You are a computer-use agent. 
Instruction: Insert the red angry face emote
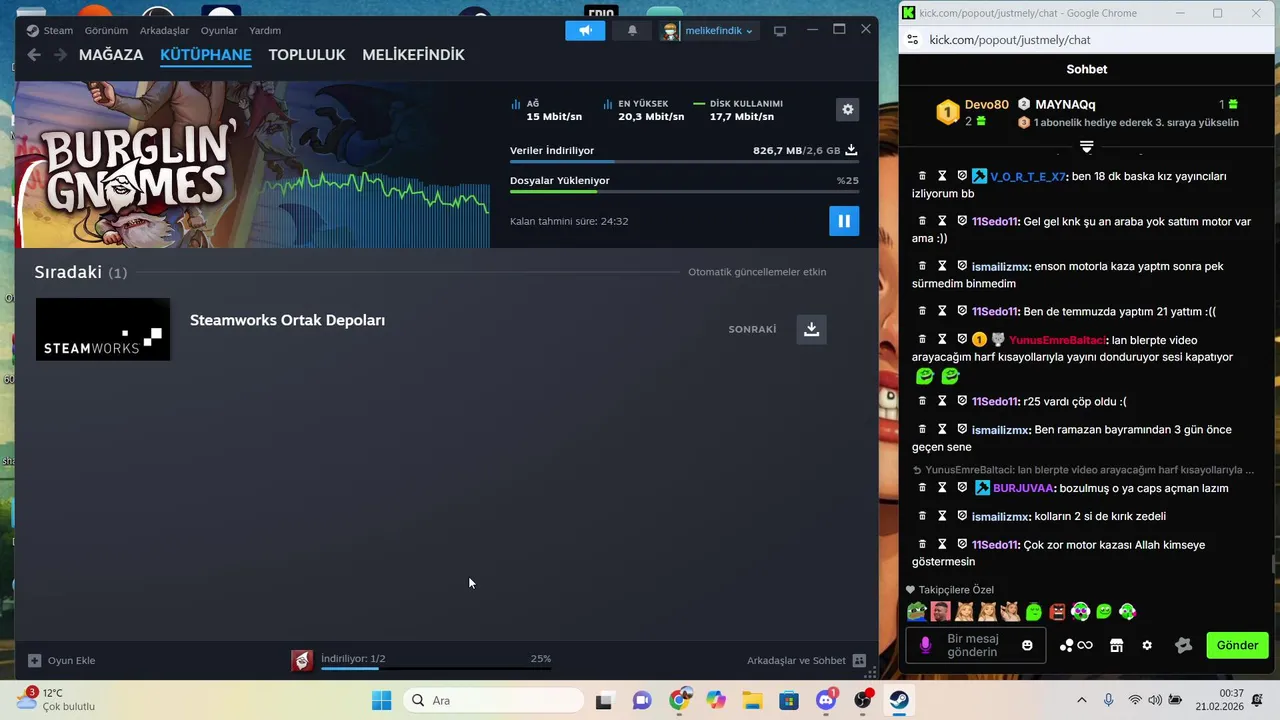click(x=1058, y=611)
